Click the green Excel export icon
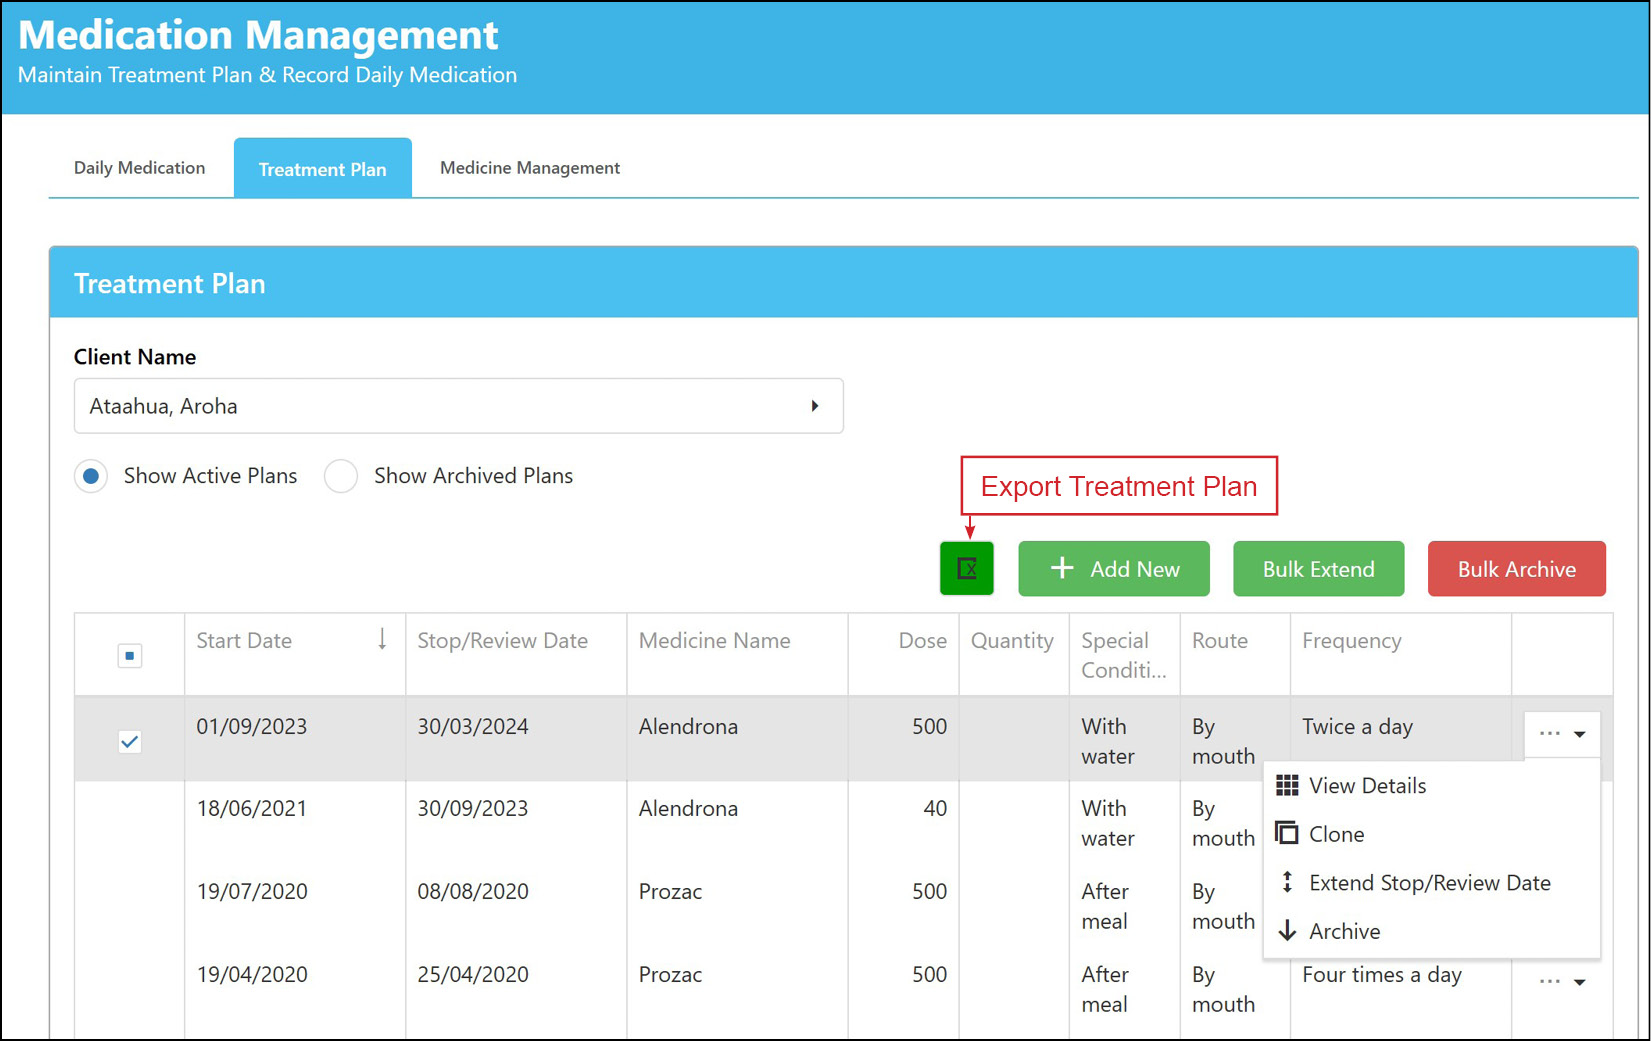Image resolution: width=1651 pixels, height=1041 pixels. pyautogui.click(x=966, y=568)
